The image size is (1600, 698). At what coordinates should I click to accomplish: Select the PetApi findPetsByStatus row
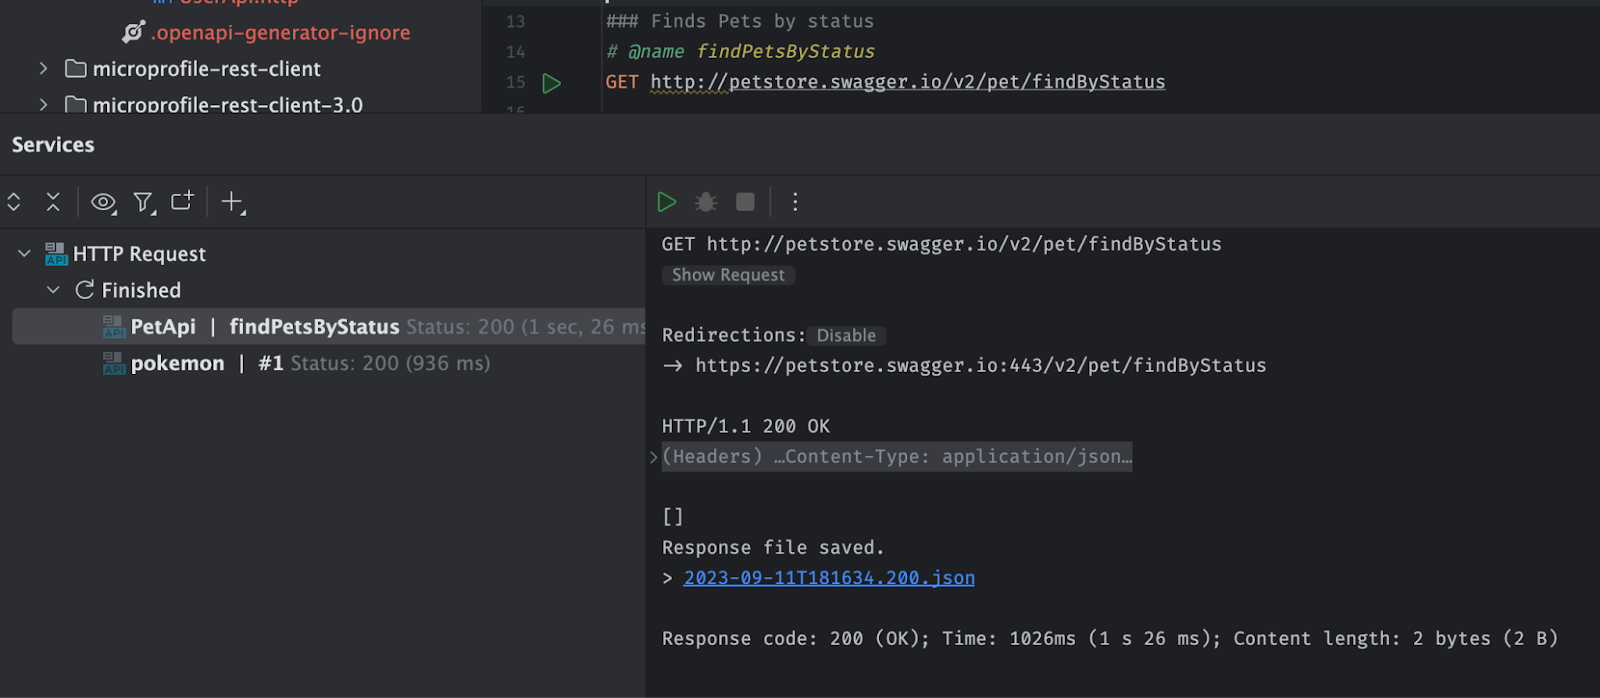tap(329, 327)
